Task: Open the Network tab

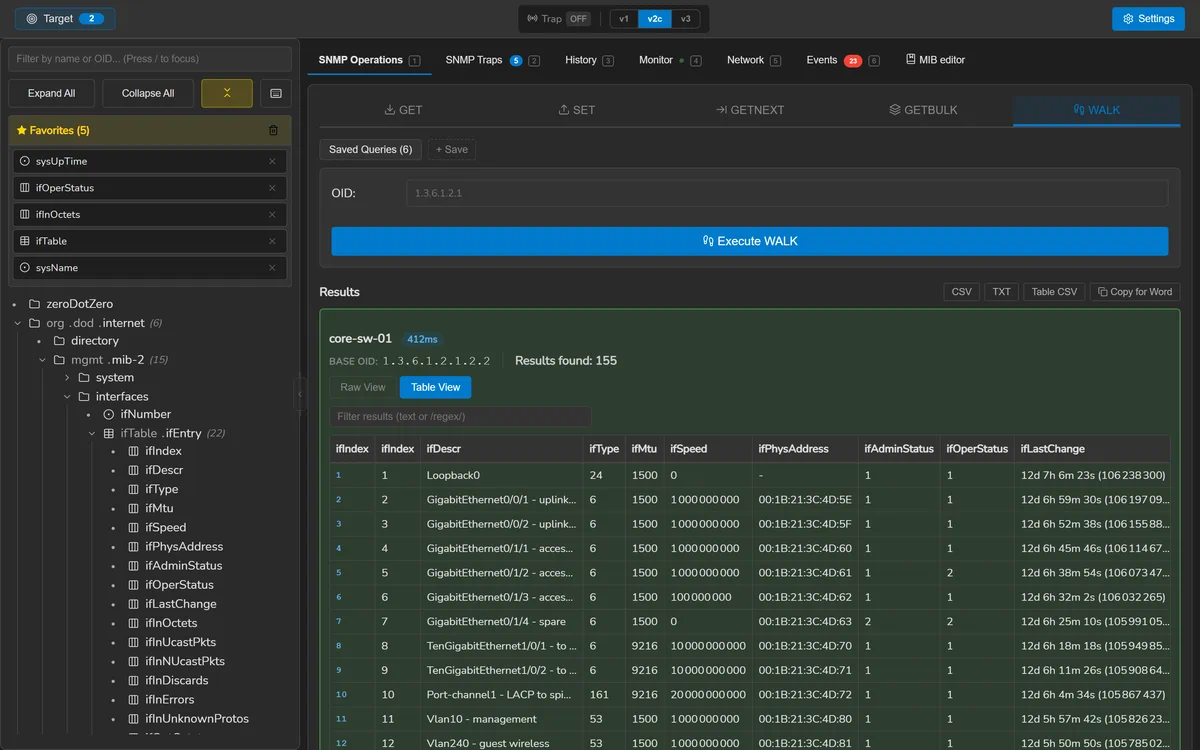Action: pos(754,60)
